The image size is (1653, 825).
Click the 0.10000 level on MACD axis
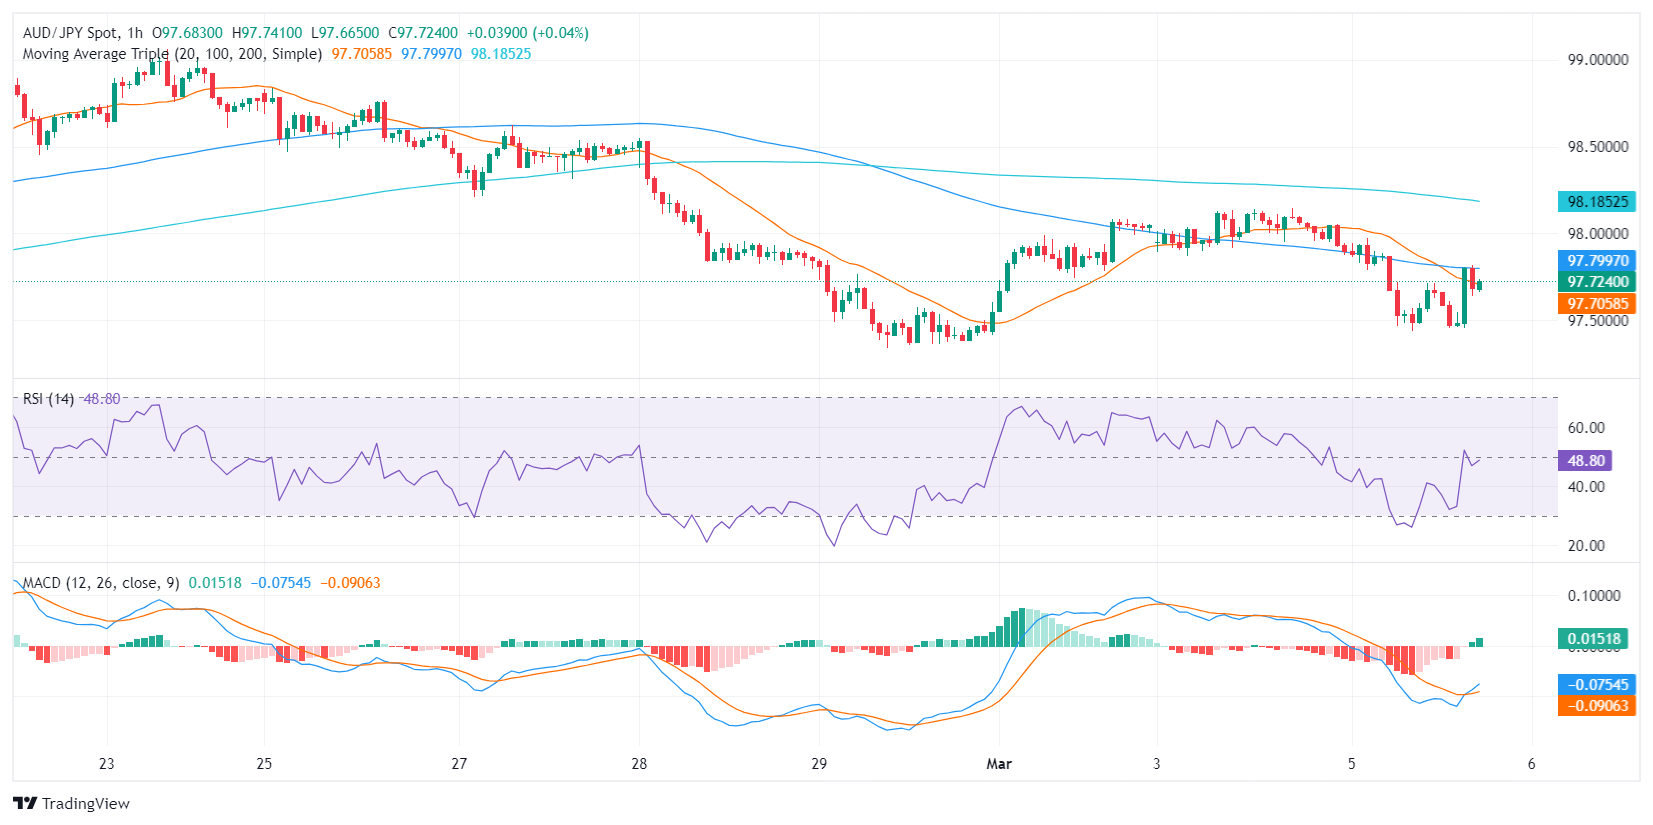pyautogui.click(x=1593, y=596)
